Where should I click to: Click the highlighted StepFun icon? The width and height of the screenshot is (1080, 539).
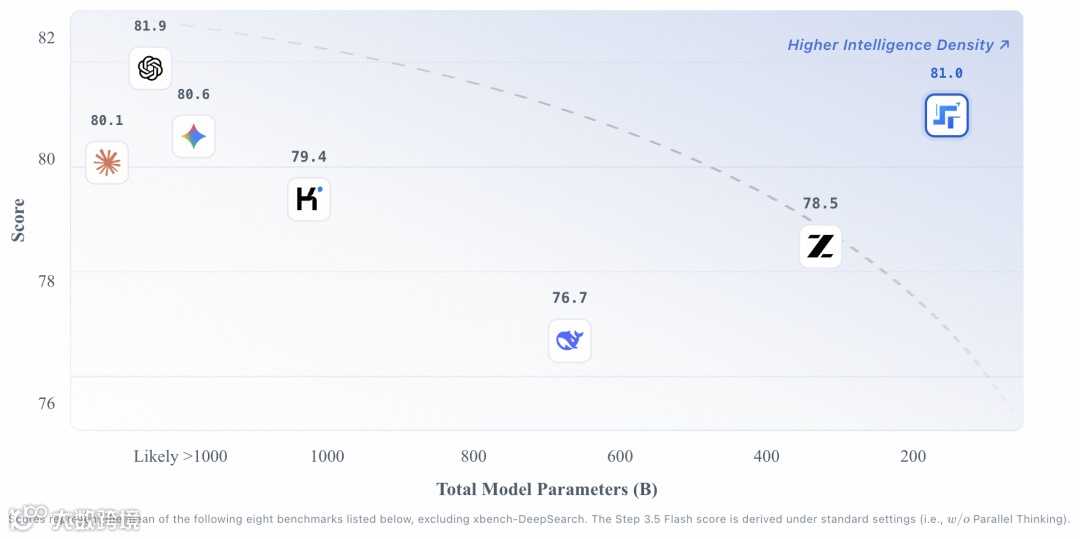click(x=946, y=116)
